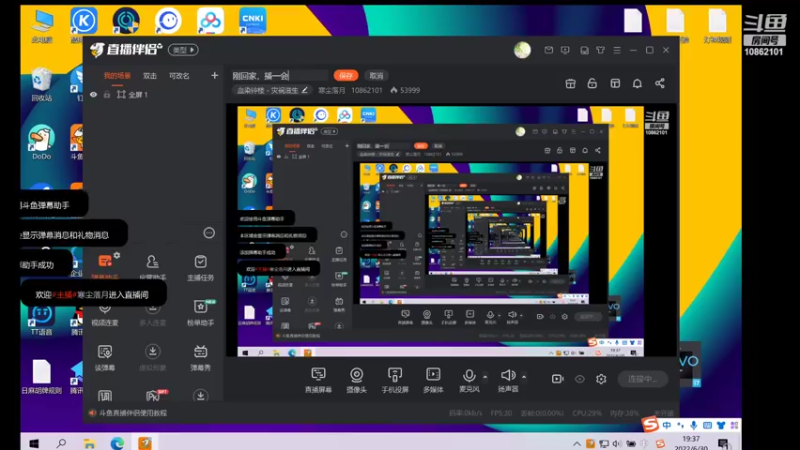Click the 麦克风 microphone icon

click(468, 376)
